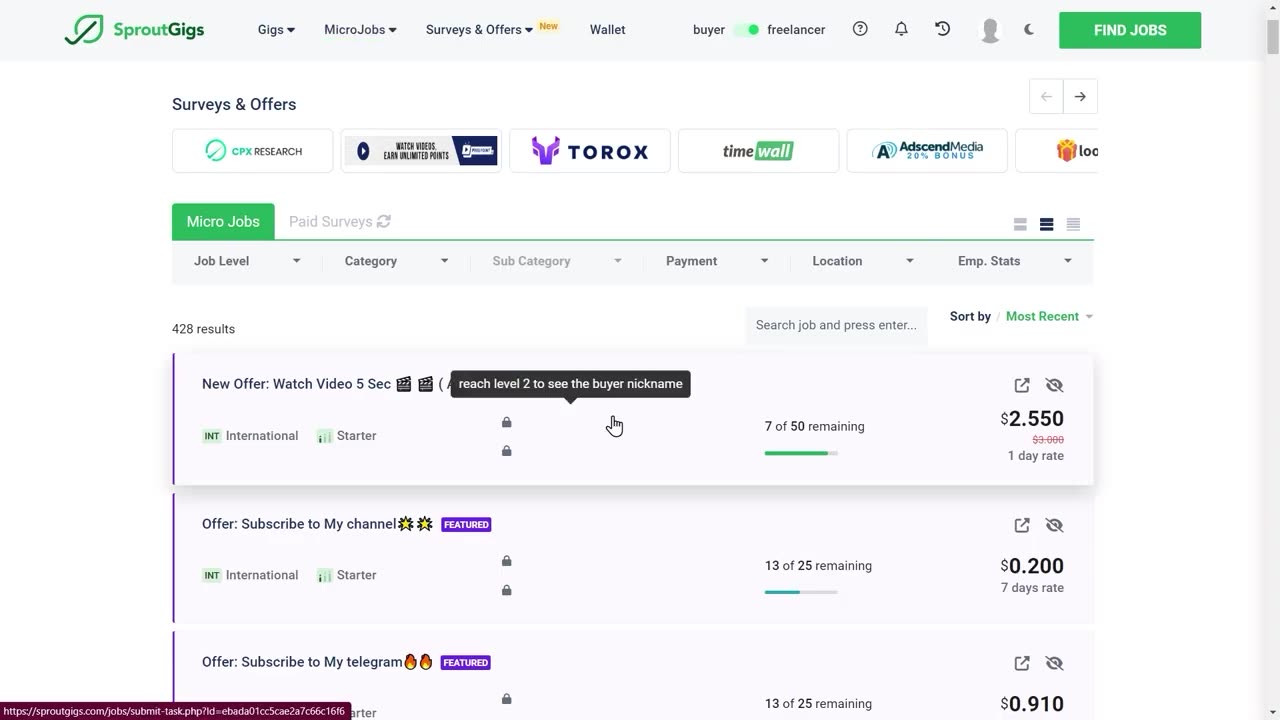Expand the Category filter
1280x720 pixels.
point(396,261)
